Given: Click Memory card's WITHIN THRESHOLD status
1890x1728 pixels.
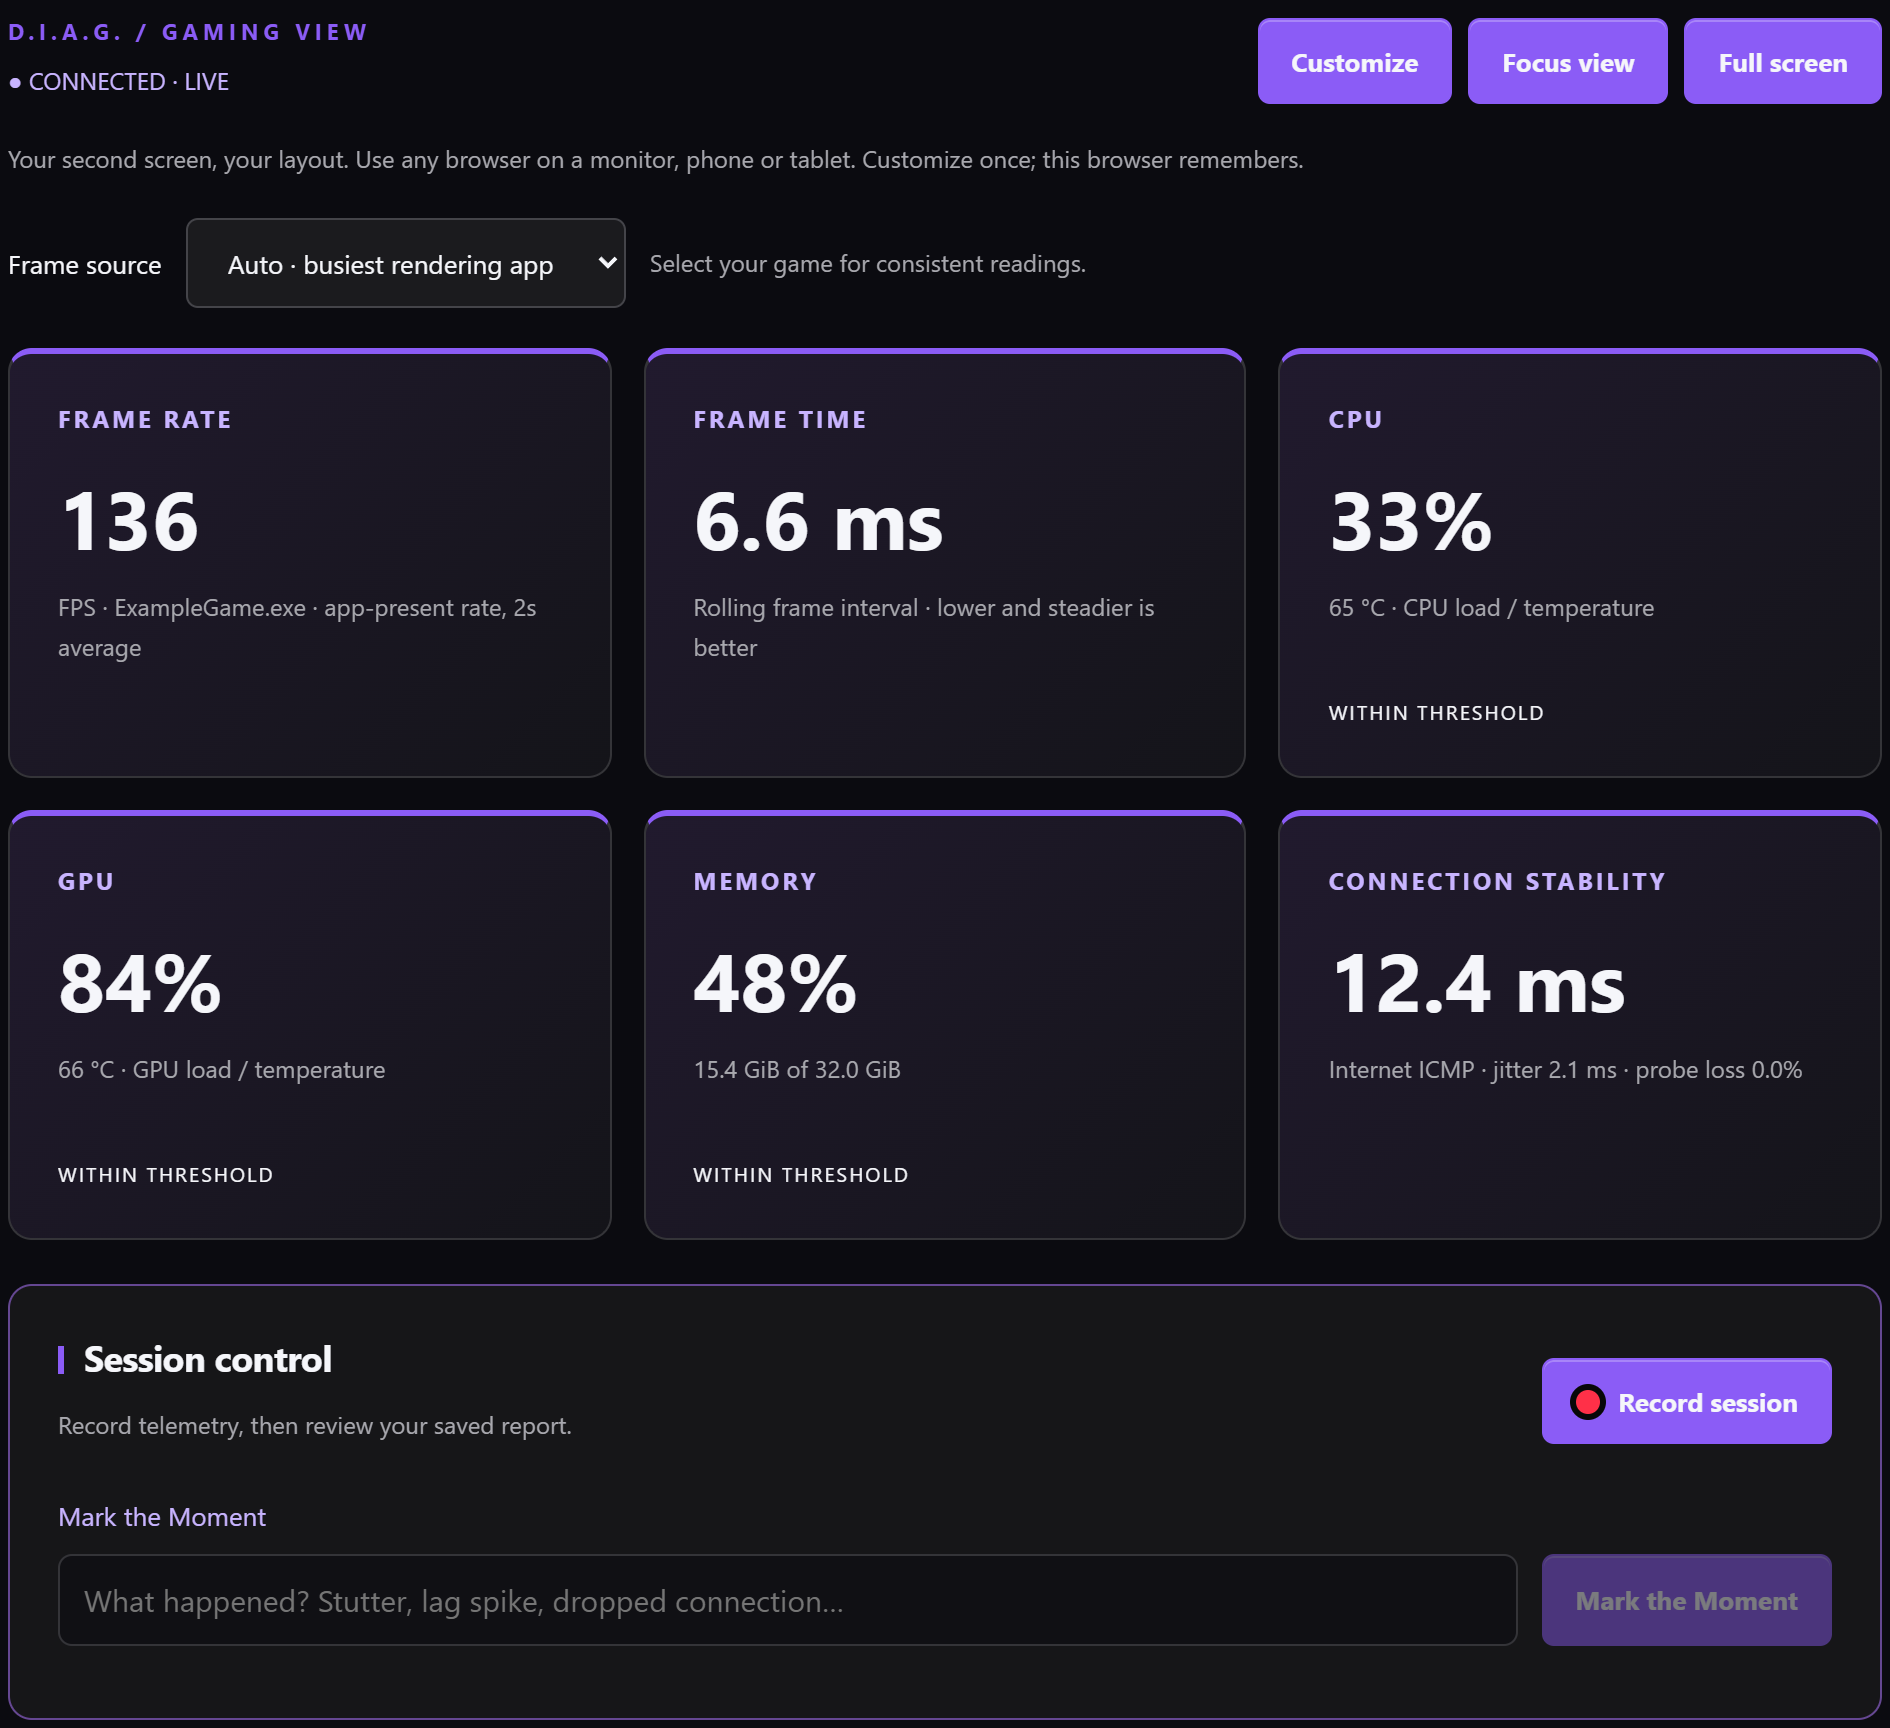Looking at the screenshot, I should [801, 1175].
